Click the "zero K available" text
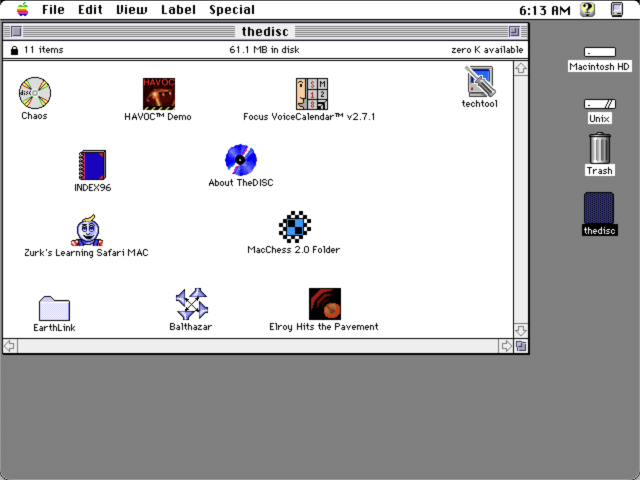This screenshot has width=640, height=480. pyautogui.click(x=487, y=50)
